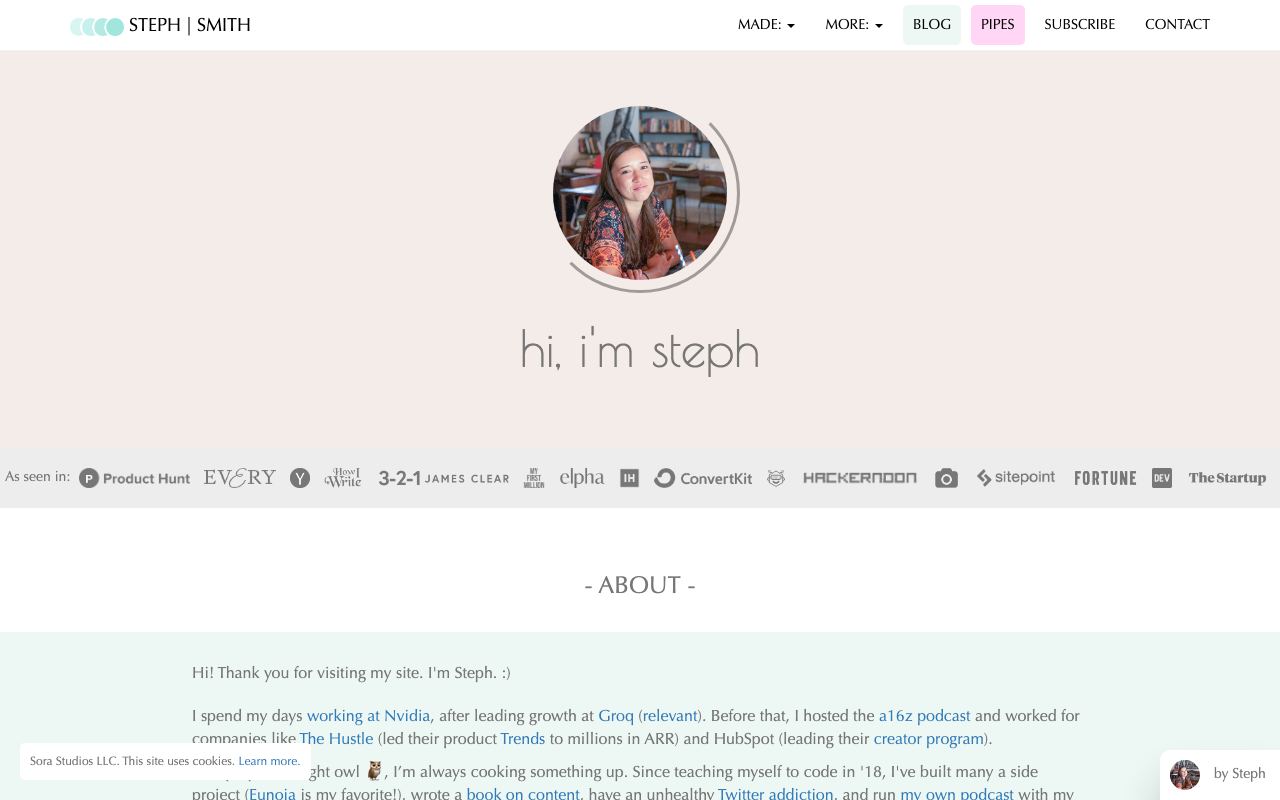The image size is (1280, 800).
Task: Follow the 'working at Nvidia' link
Action: [368, 716]
